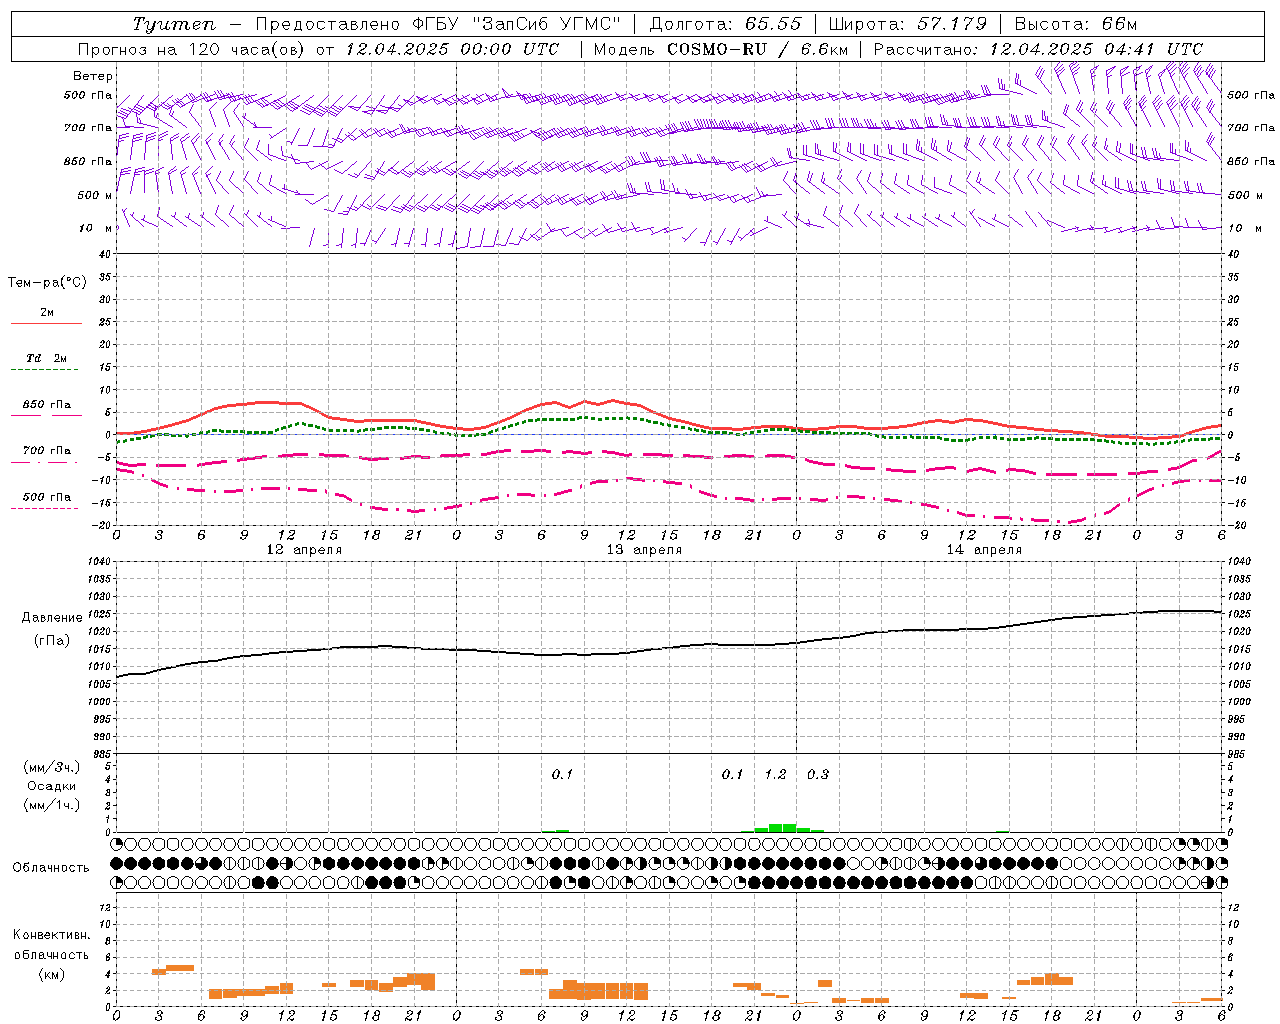Click the (км) convective height unit label
Image resolution: width=1280 pixels, height=1024 pixels.
click(x=52, y=974)
